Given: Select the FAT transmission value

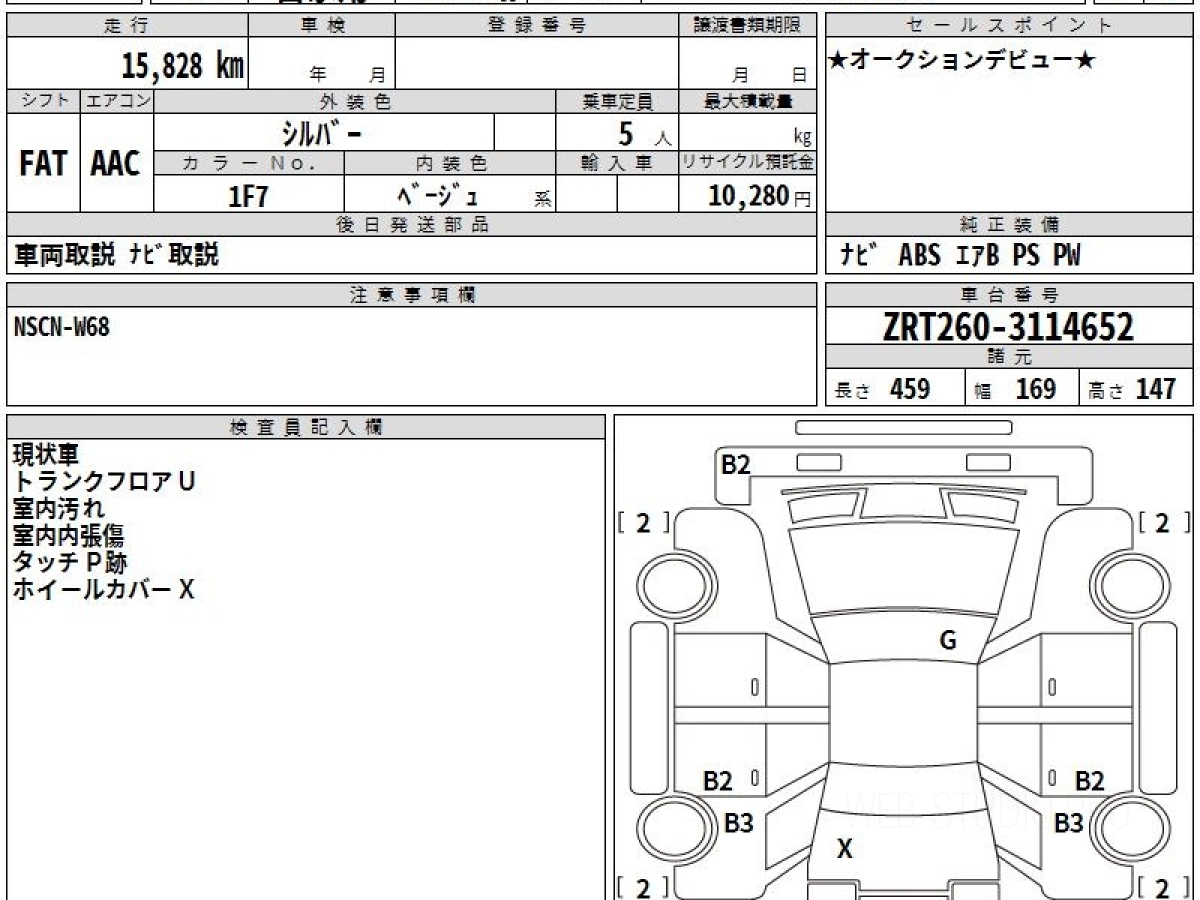Looking at the screenshot, I should click(43, 164).
